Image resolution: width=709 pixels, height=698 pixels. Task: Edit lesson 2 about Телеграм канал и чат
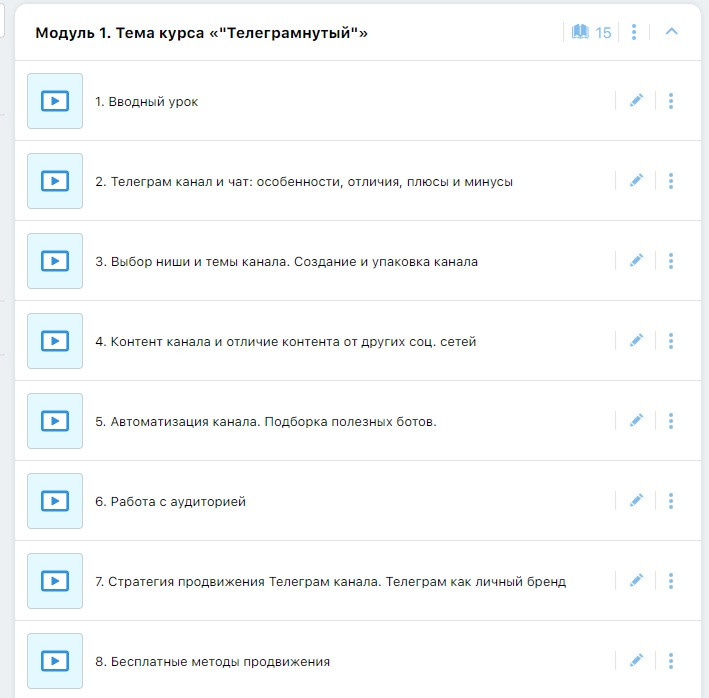[636, 181]
